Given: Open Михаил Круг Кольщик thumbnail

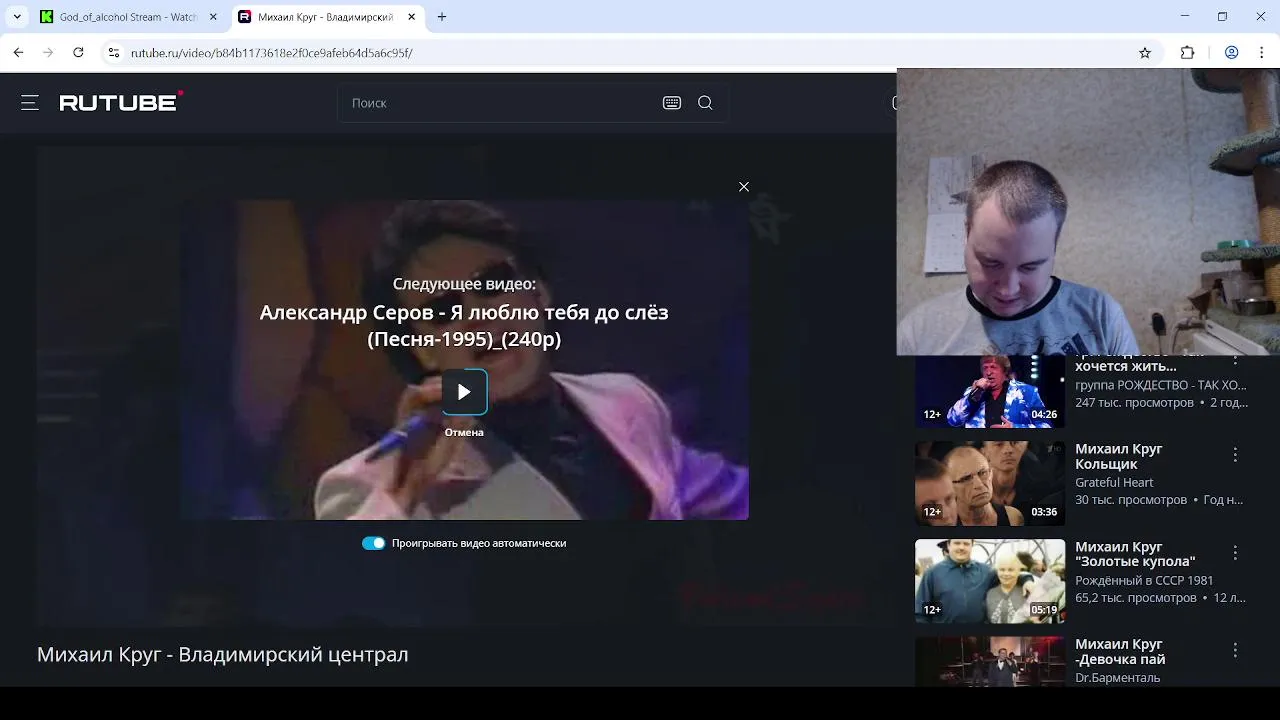Looking at the screenshot, I should tap(990, 484).
